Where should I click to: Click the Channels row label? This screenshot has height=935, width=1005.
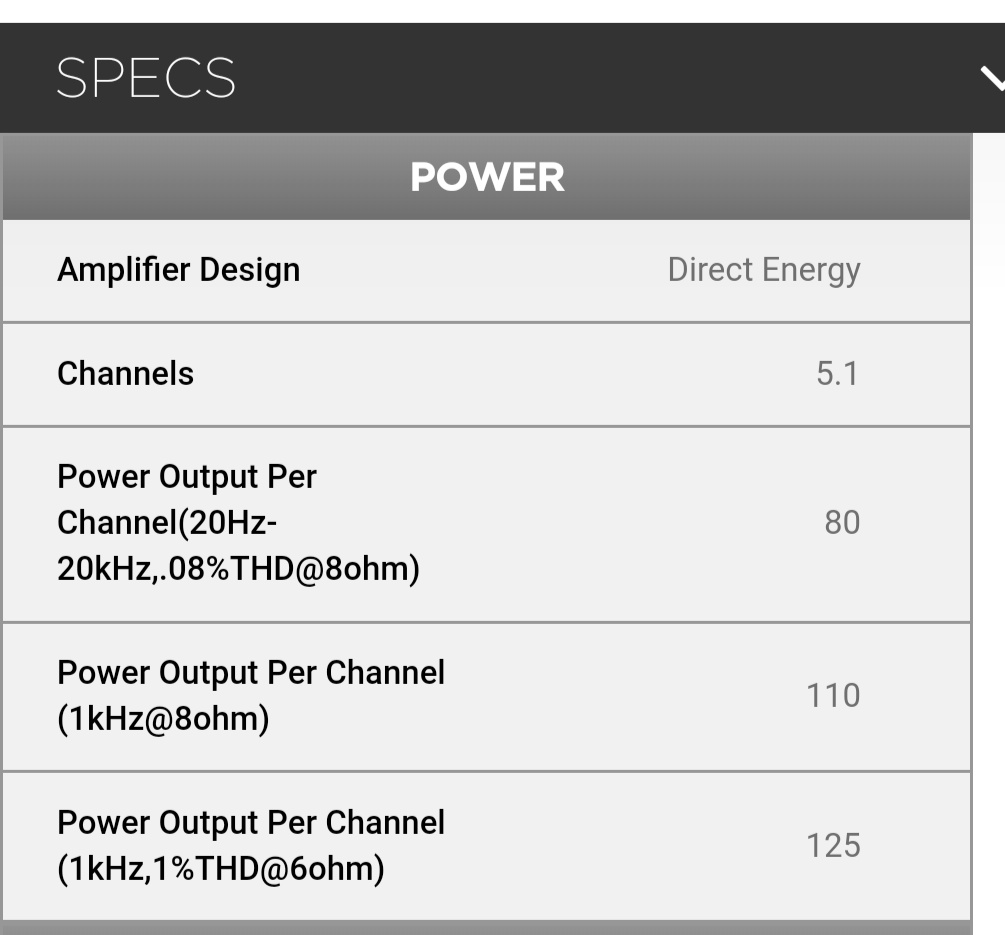126,374
